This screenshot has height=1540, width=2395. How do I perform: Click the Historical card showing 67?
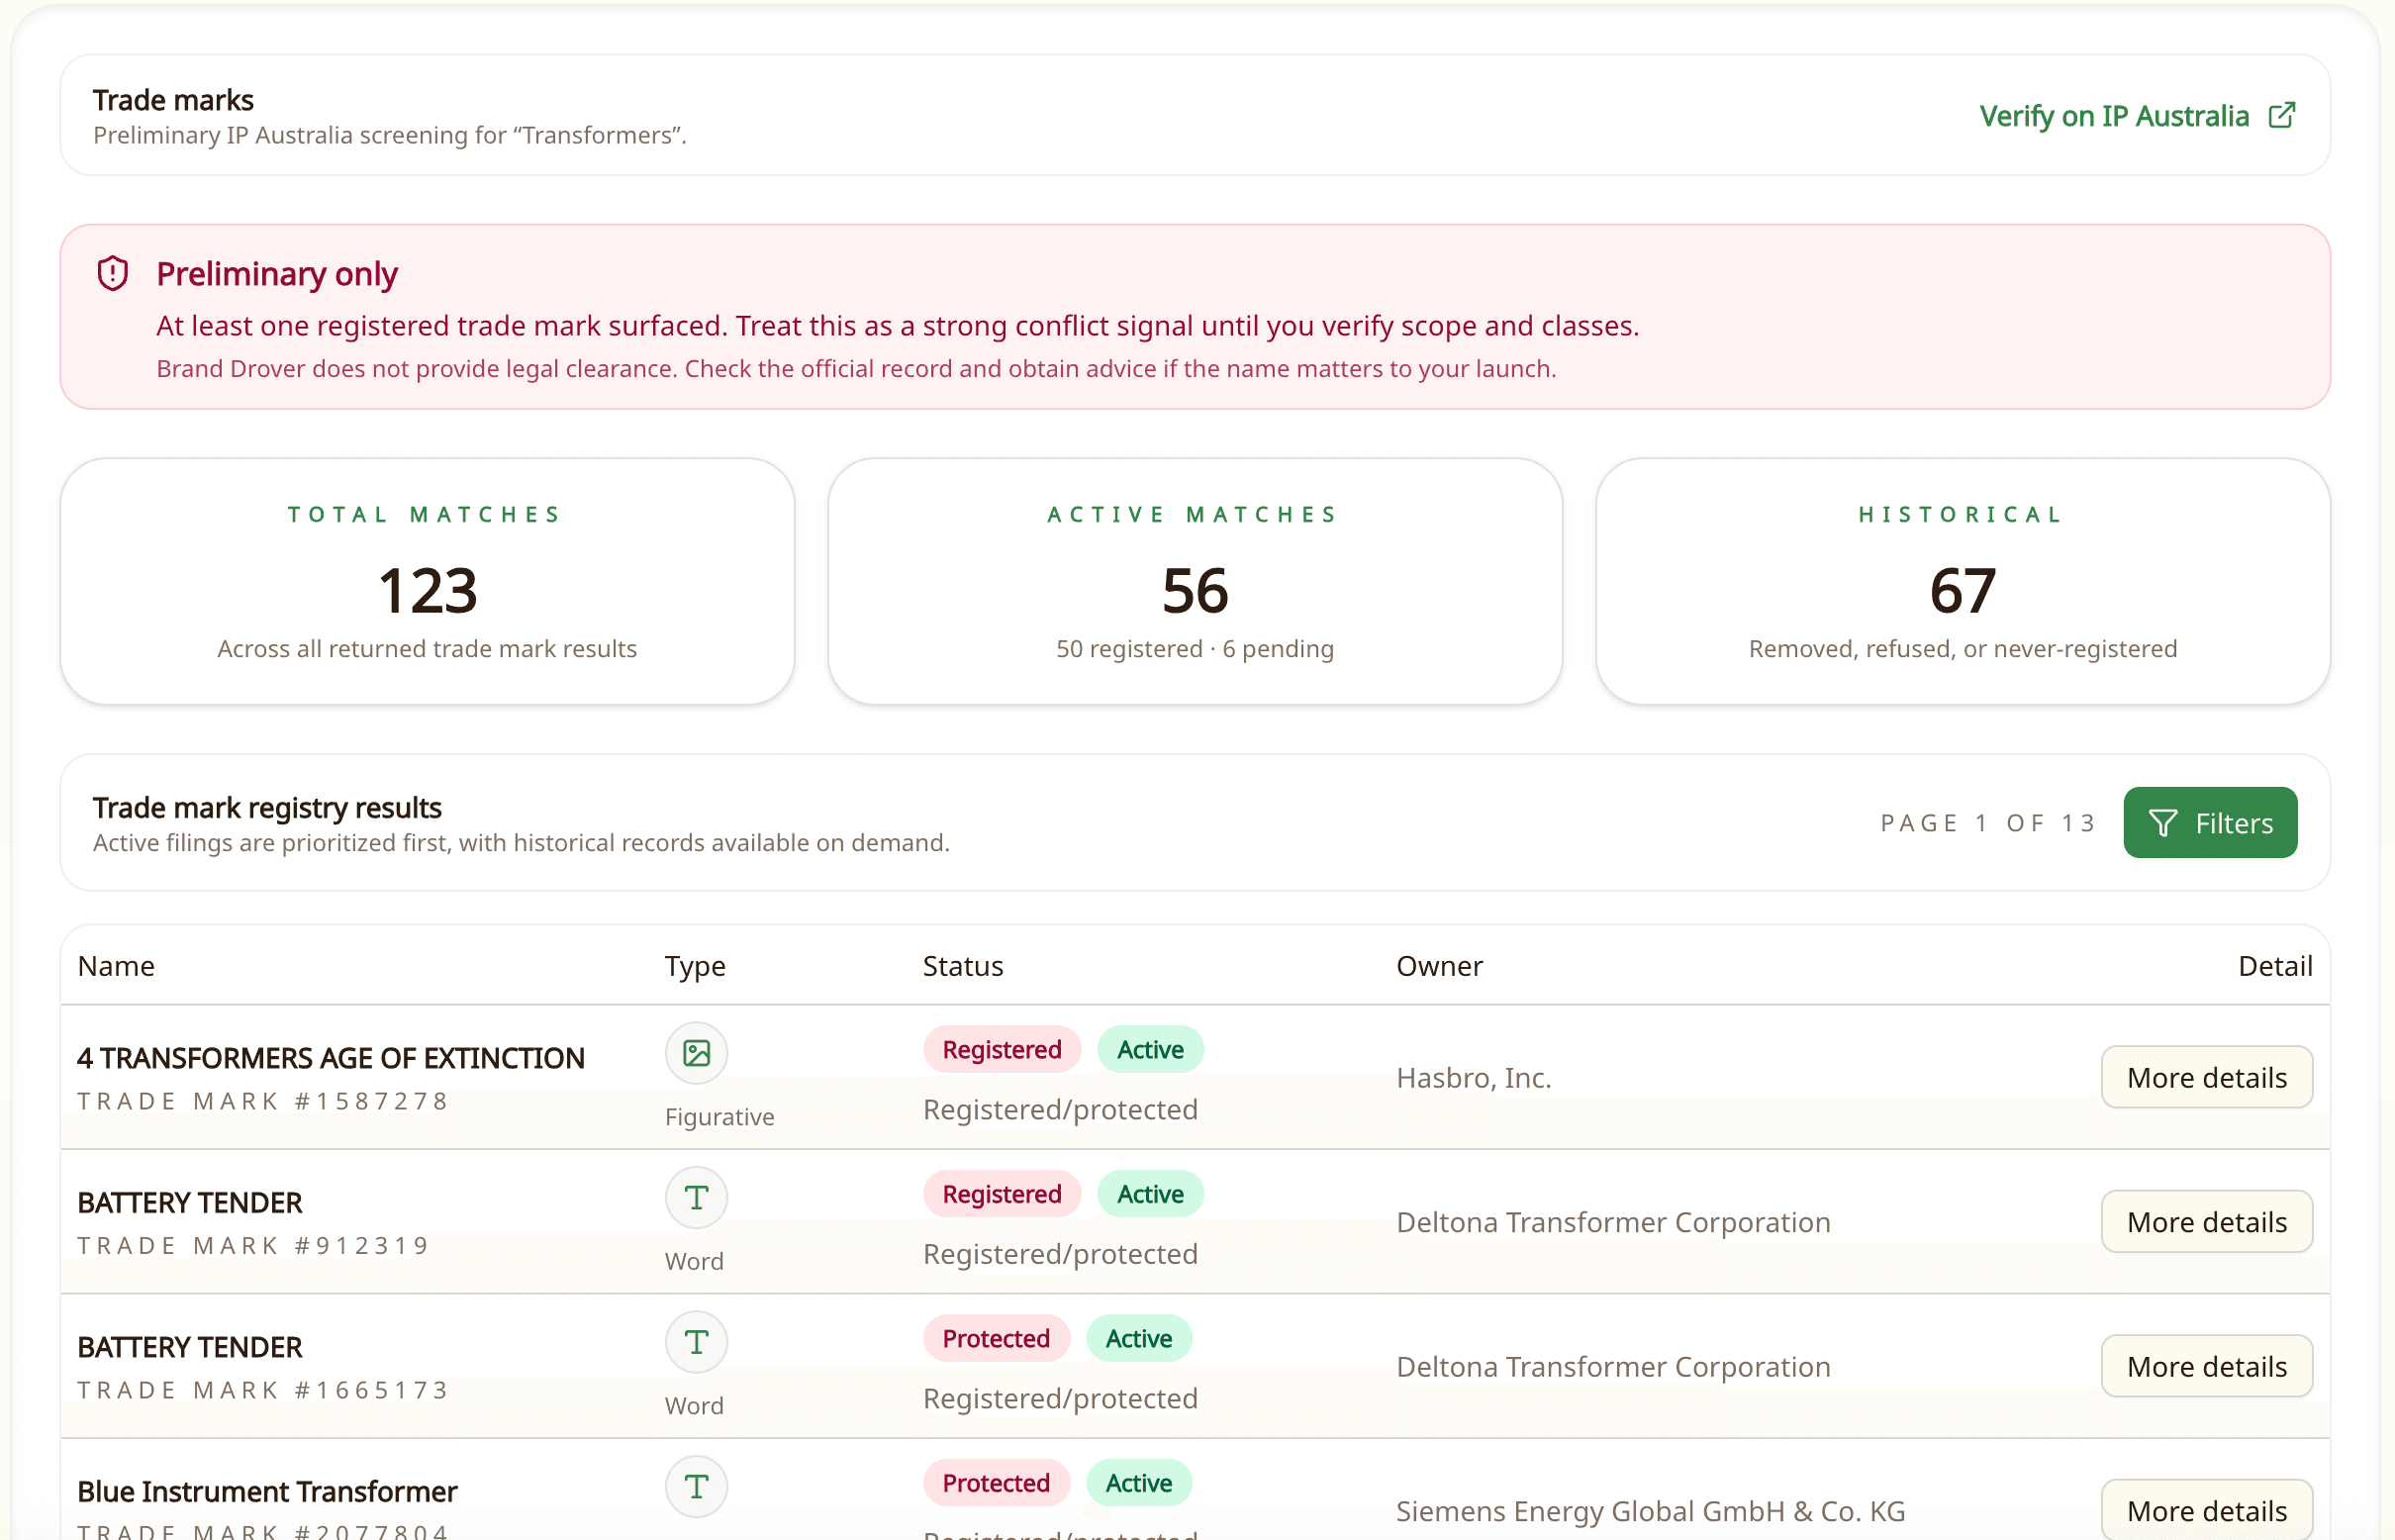coord(1962,581)
